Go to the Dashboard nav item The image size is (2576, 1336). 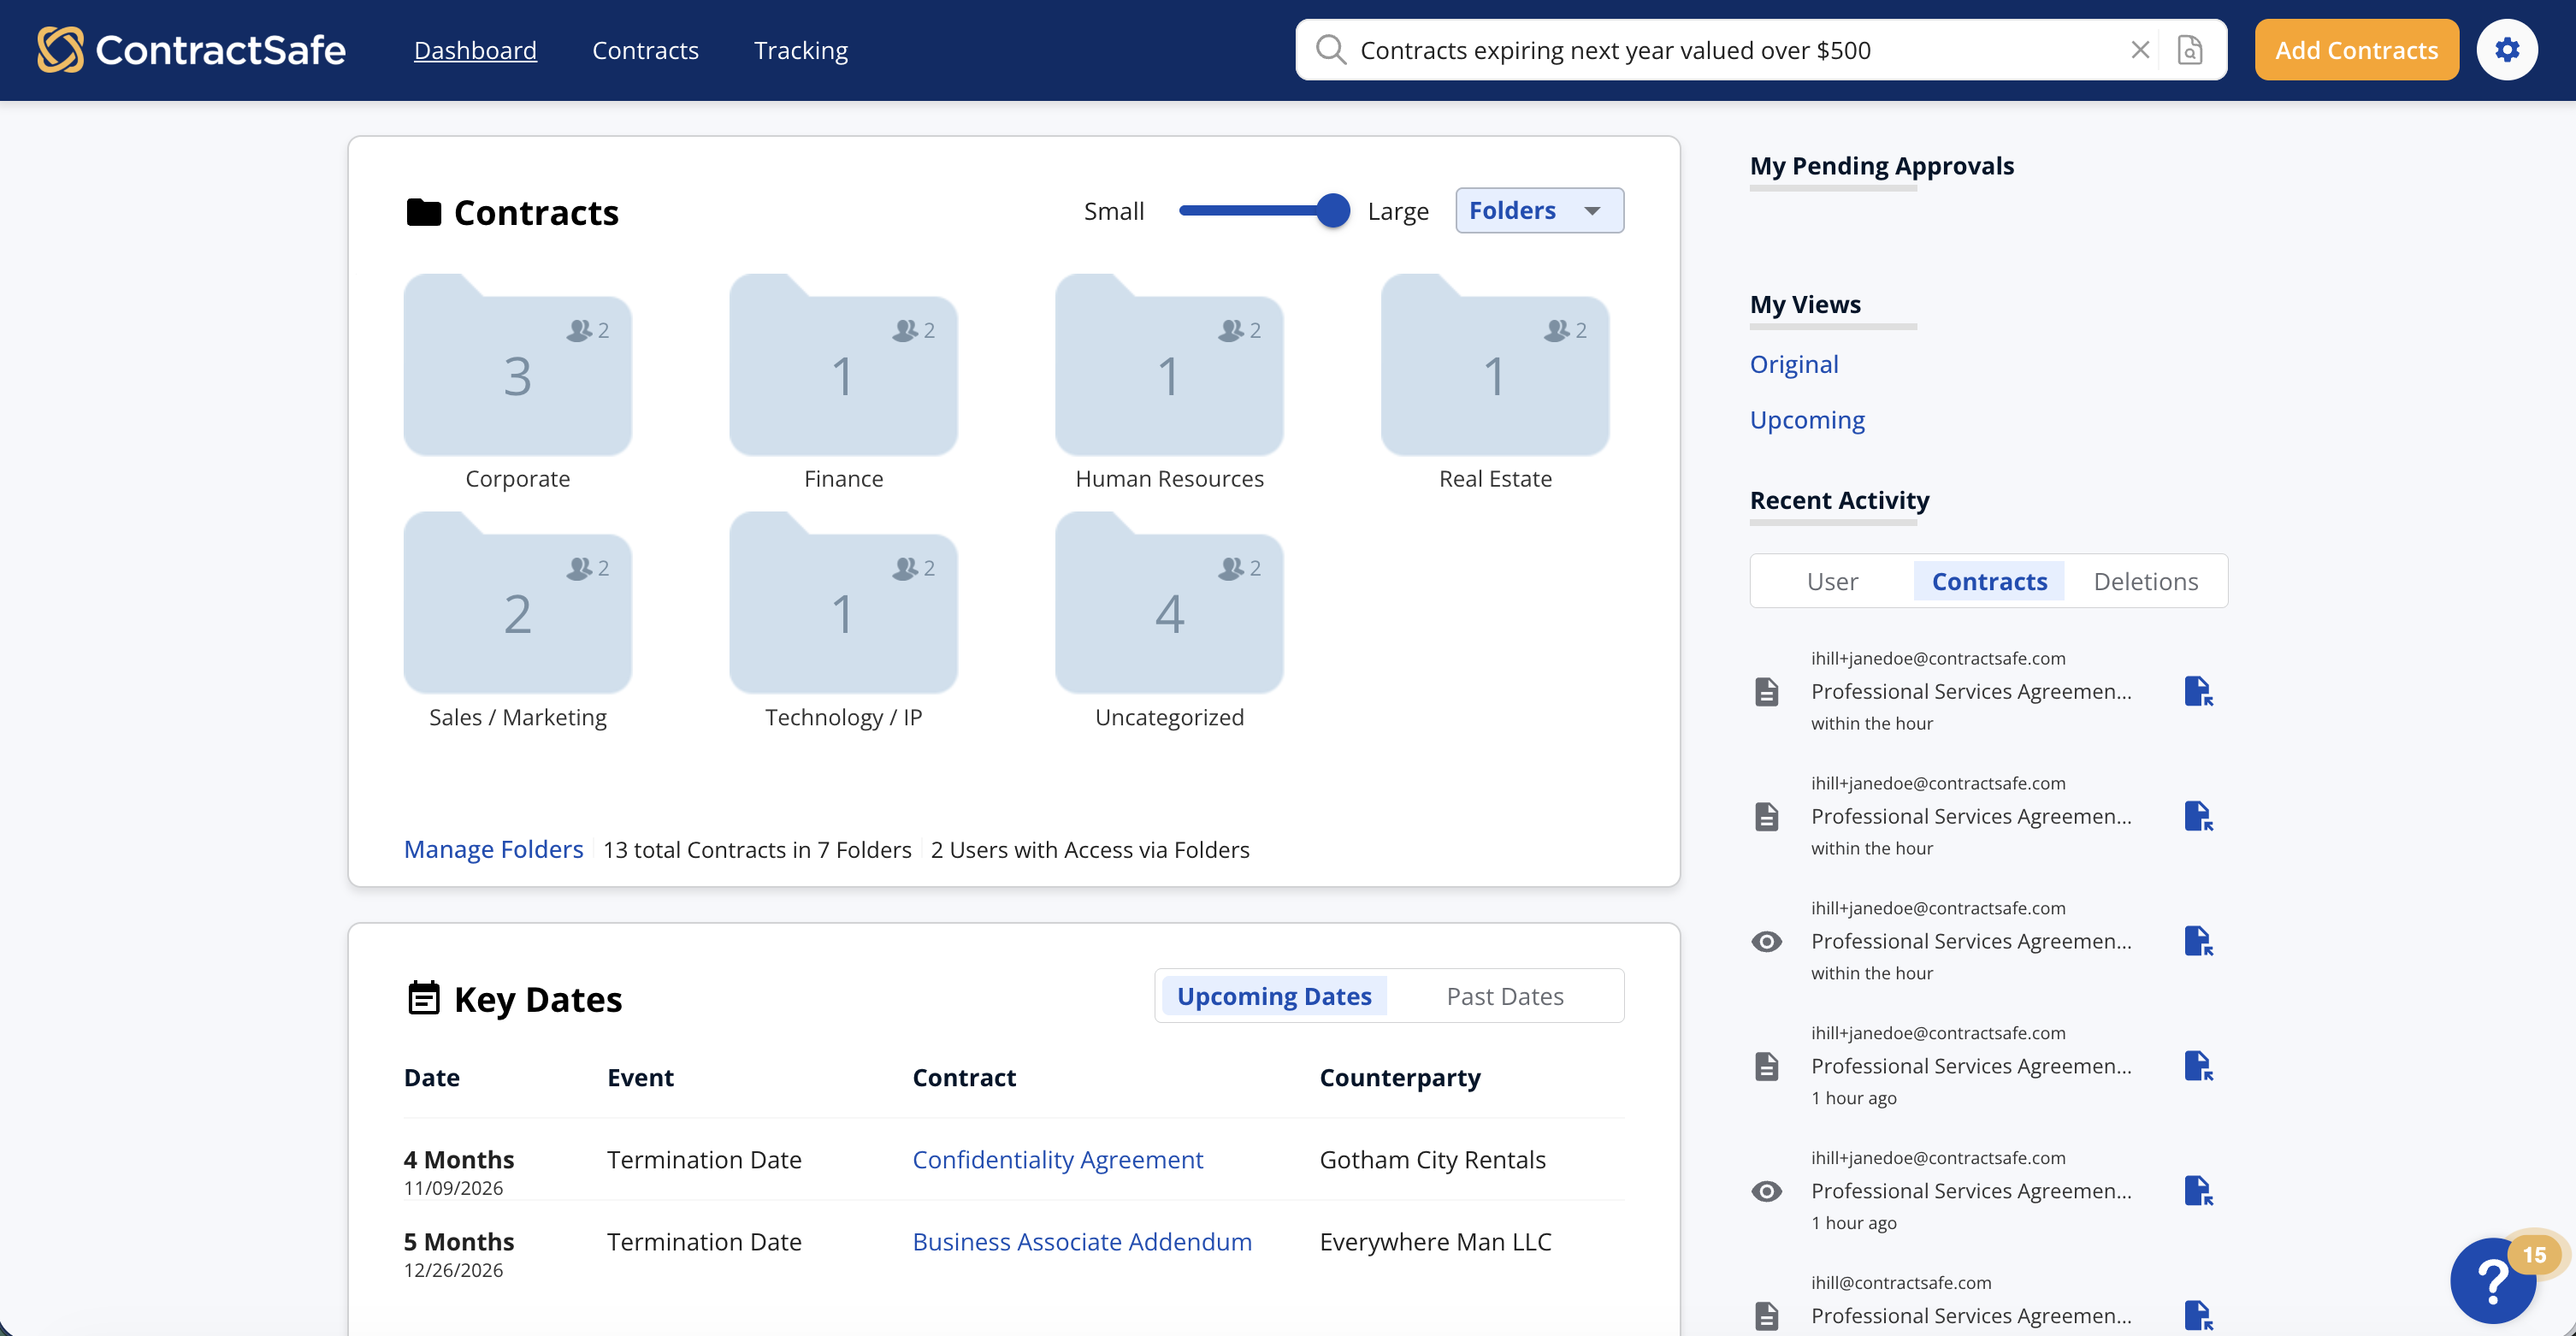tap(475, 50)
